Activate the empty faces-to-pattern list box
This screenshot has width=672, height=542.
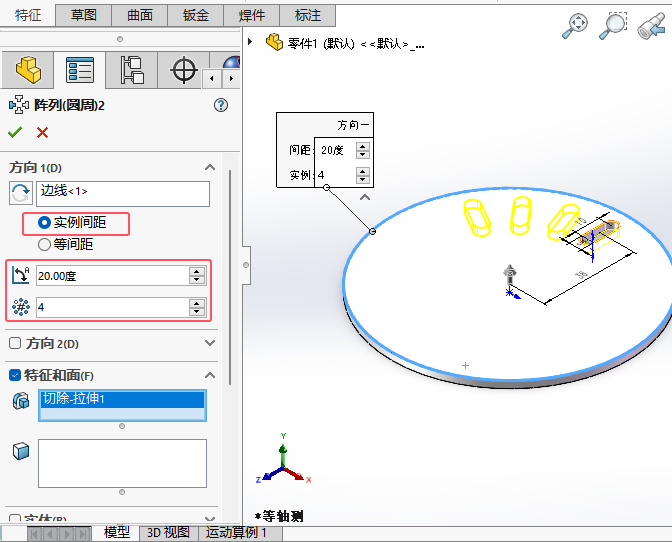pos(122,463)
